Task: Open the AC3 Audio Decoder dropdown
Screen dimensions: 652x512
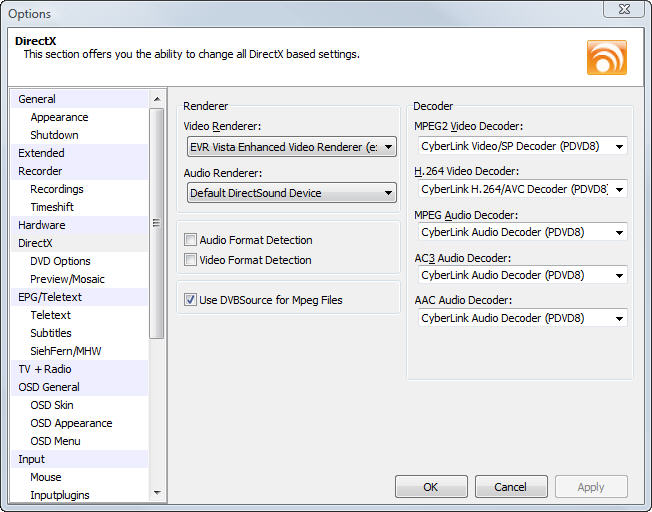Action: [x=522, y=275]
